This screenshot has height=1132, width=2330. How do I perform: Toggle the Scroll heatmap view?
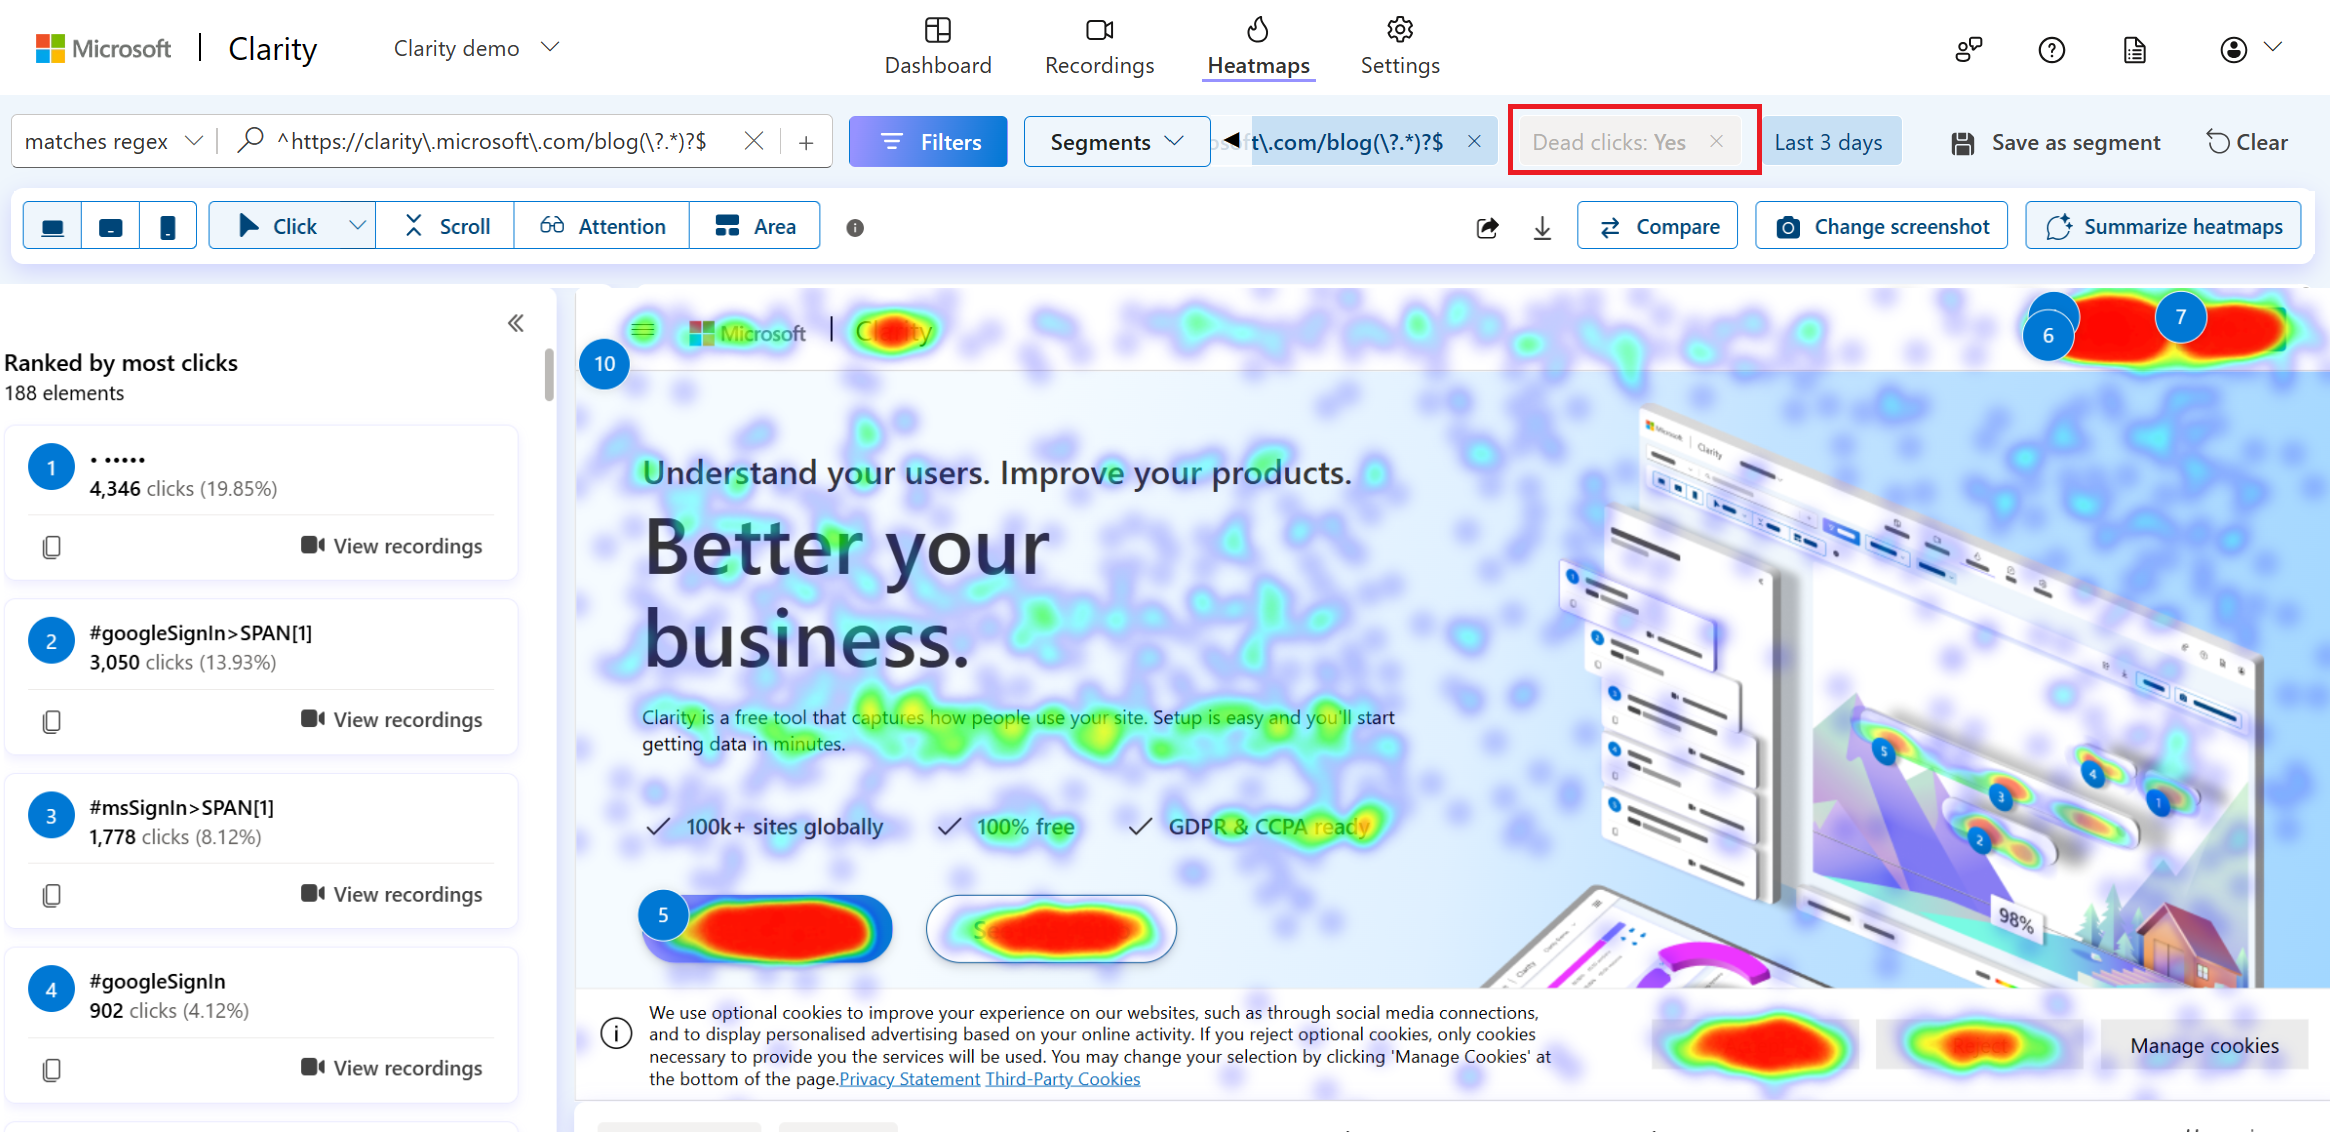click(x=444, y=225)
